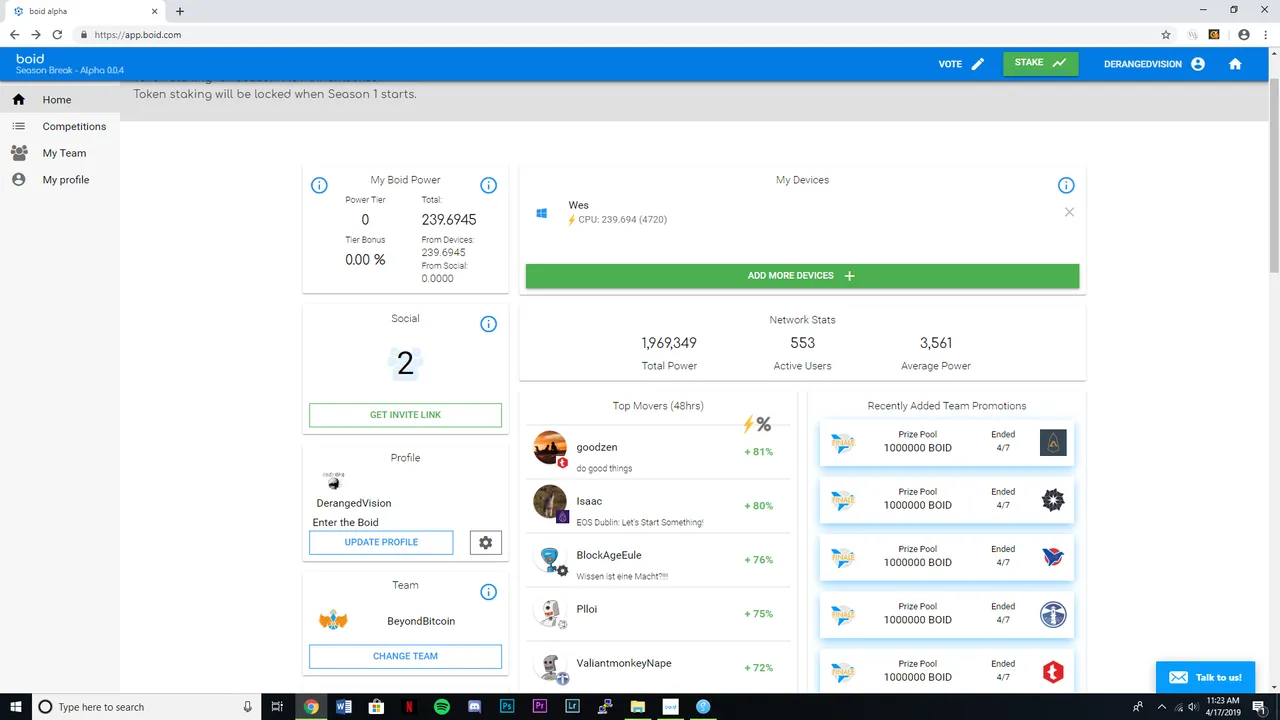Click UPDATE PROFILE button
1280x720 pixels.
pos(381,542)
